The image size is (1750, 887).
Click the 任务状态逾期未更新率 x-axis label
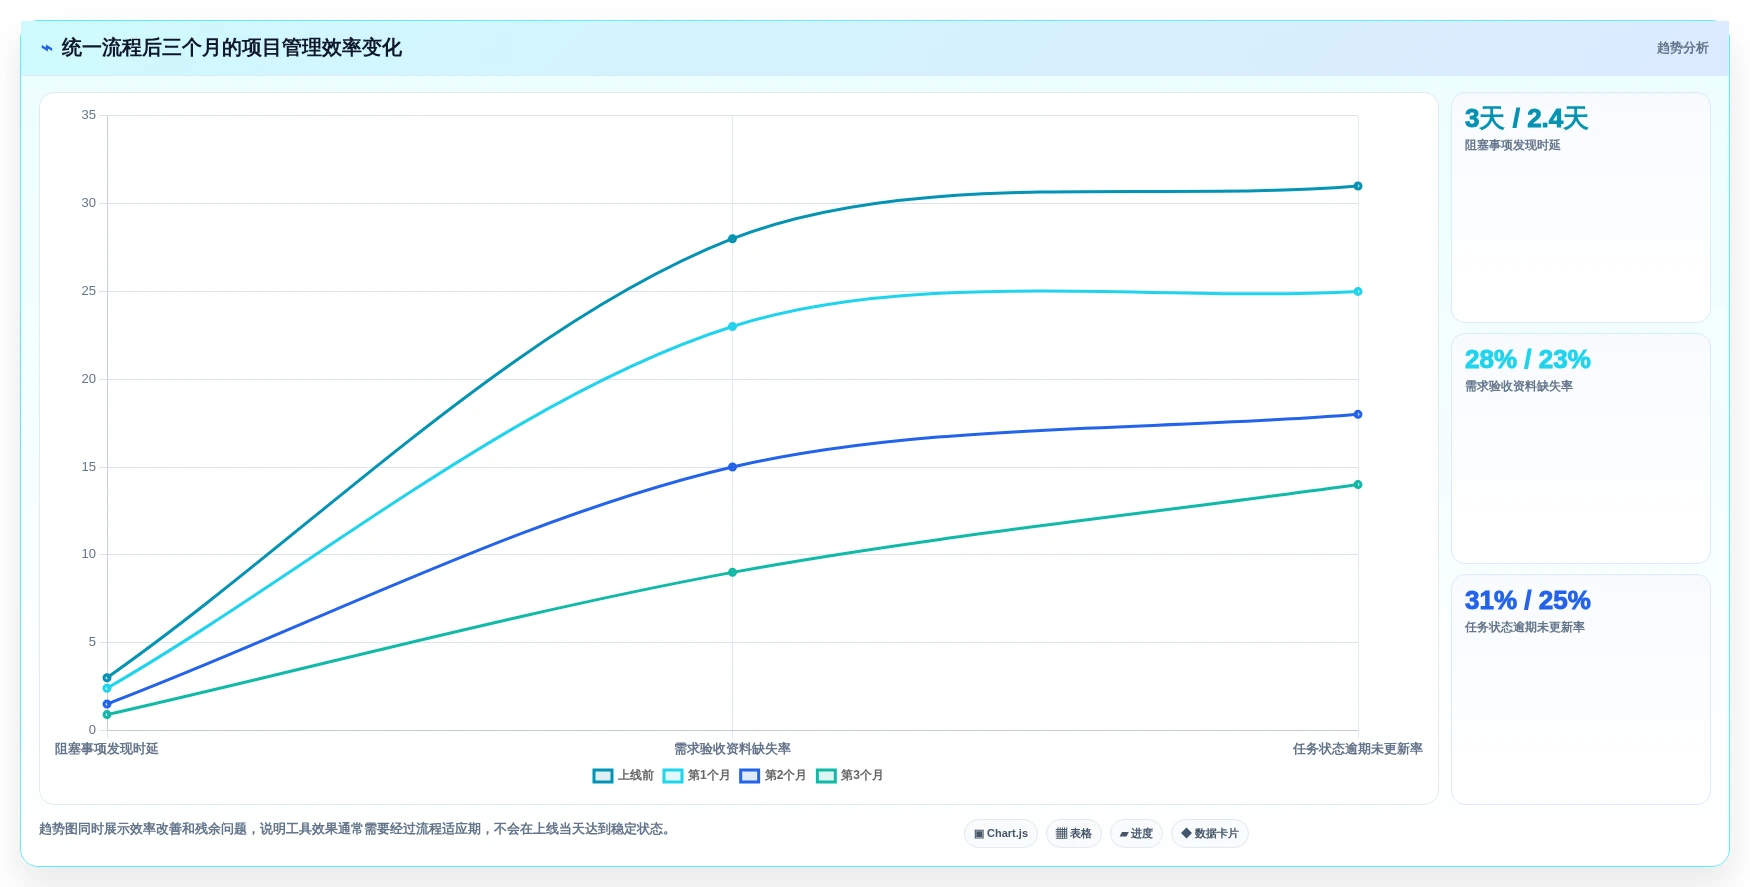[1358, 749]
